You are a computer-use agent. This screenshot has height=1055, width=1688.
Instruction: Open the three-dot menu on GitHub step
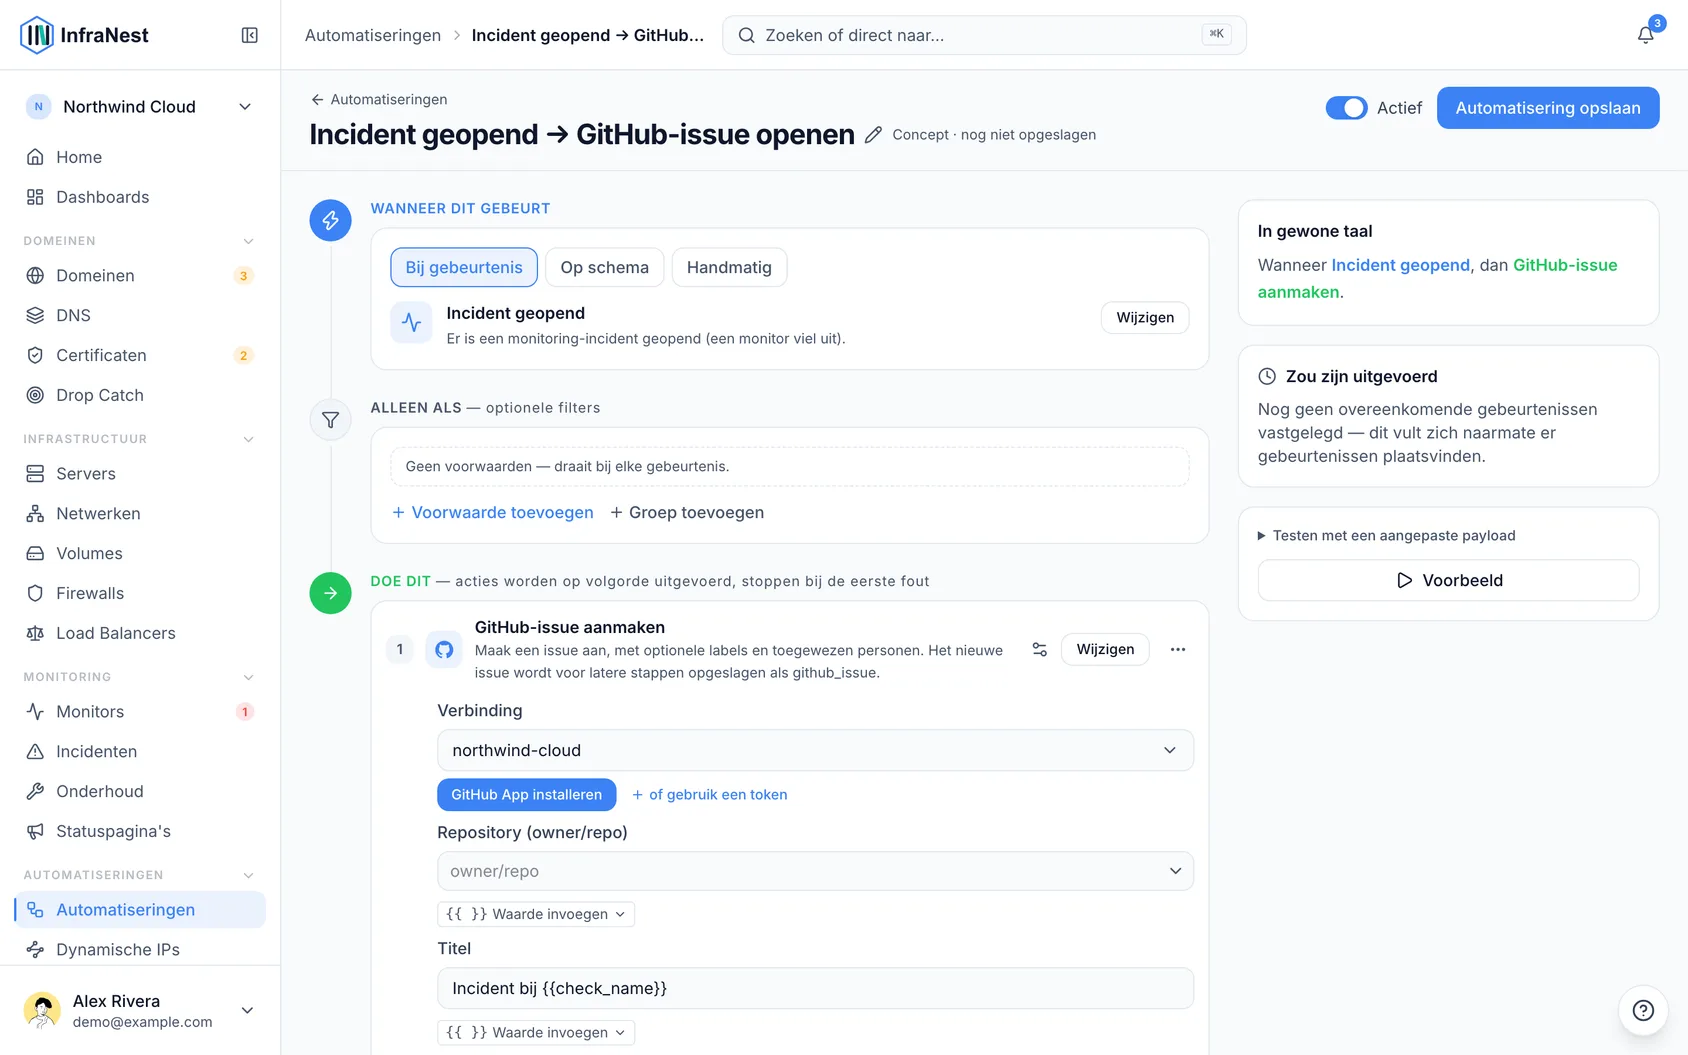pos(1178,649)
